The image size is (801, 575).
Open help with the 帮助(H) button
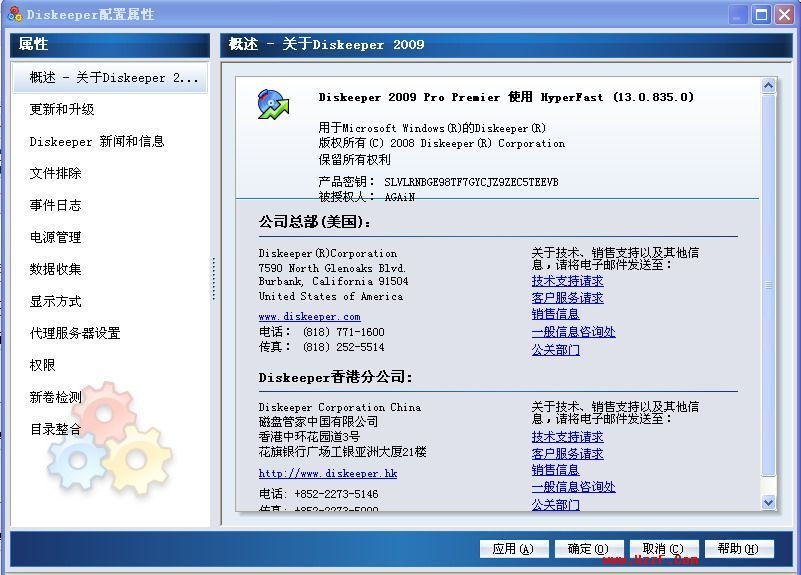pos(739,549)
